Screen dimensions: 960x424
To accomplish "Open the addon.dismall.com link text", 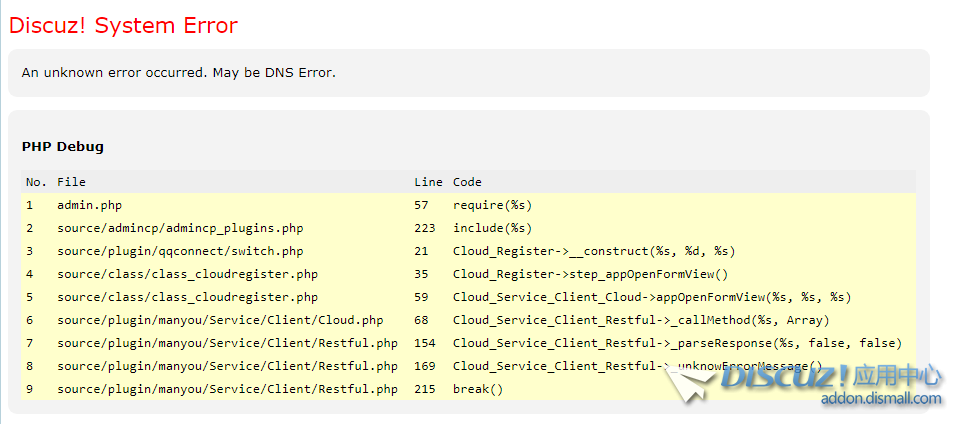I will [x=881, y=399].
